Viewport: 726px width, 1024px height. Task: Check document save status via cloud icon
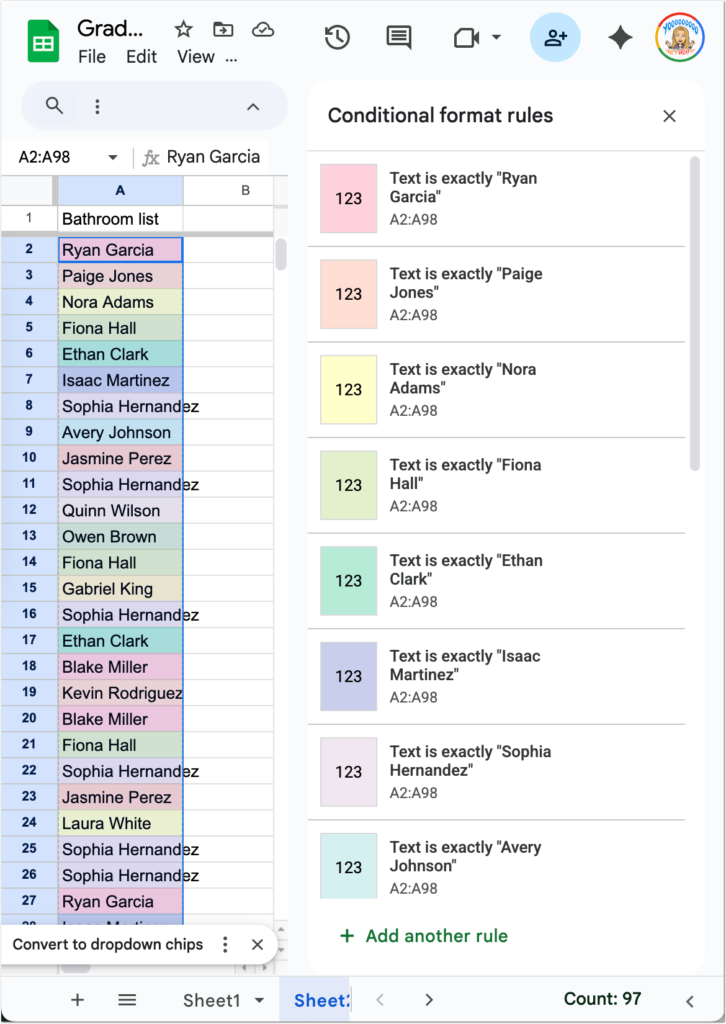pyautogui.click(x=263, y=29)
